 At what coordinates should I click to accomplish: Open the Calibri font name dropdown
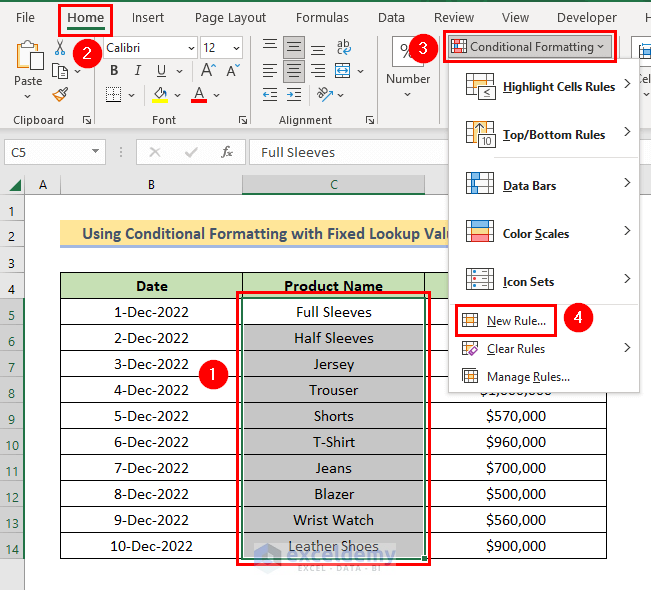click(191, 48)
